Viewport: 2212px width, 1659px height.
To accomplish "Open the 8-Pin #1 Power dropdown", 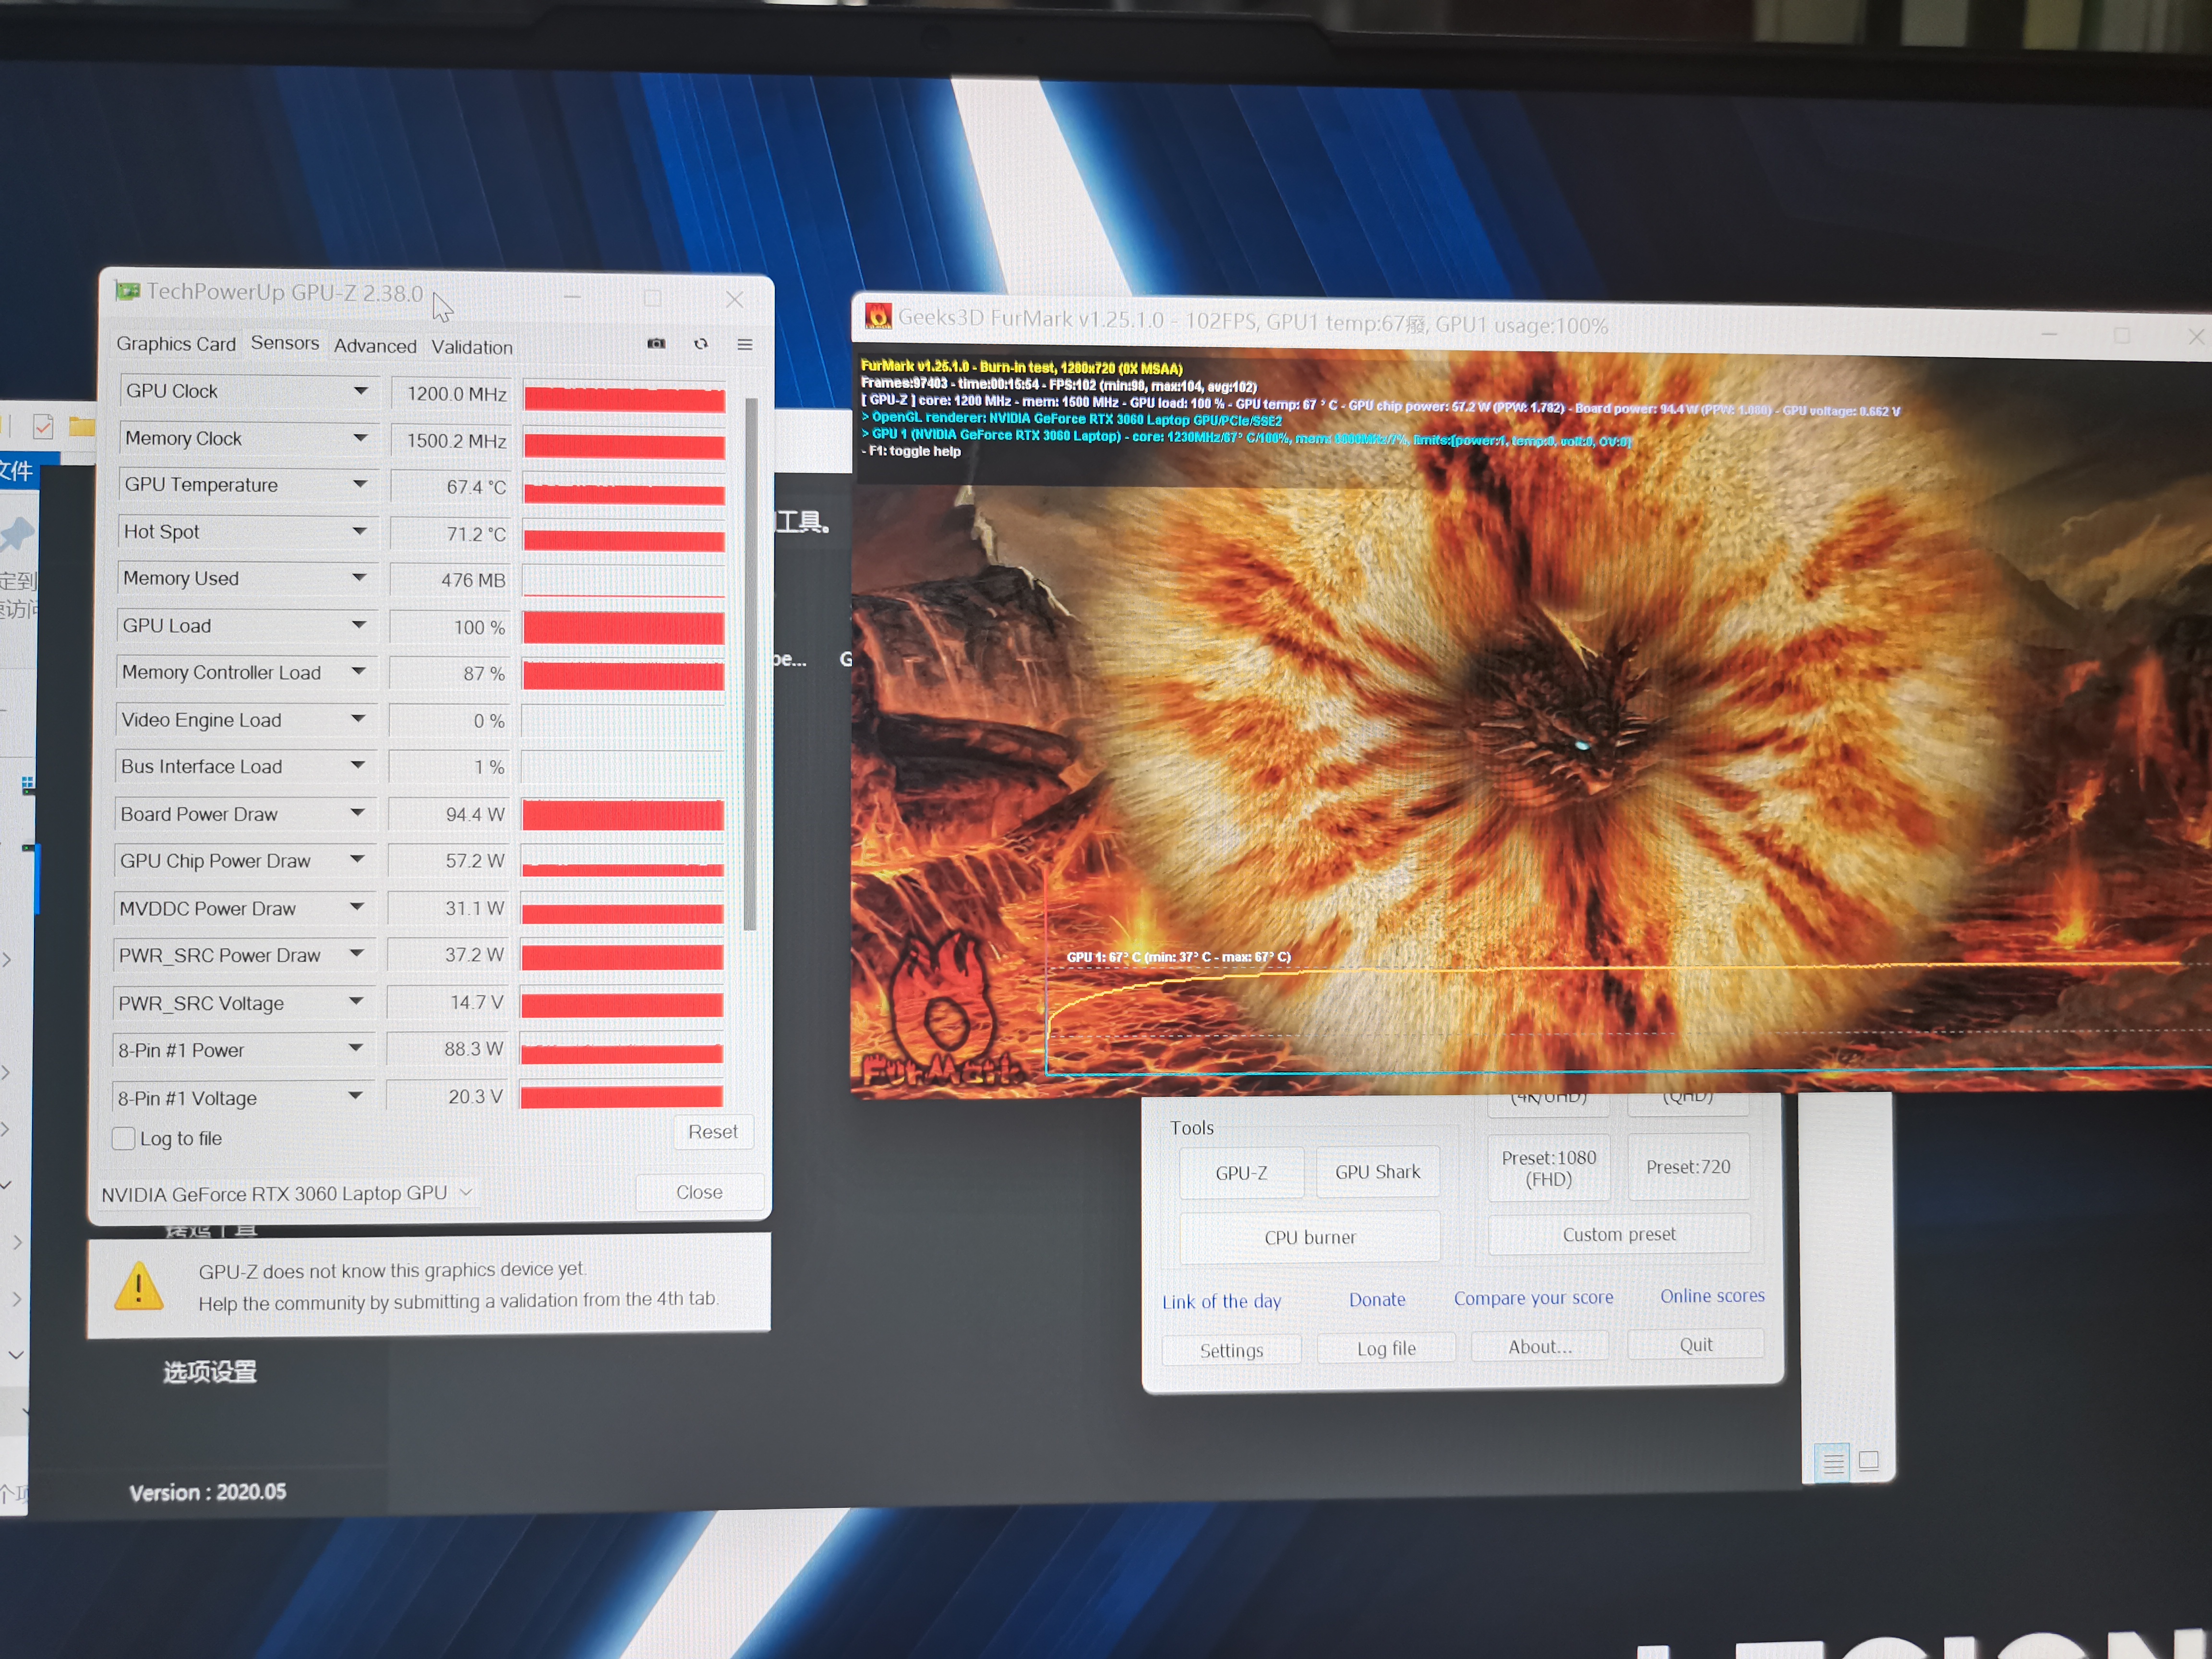I will [x=355, y=1047].
